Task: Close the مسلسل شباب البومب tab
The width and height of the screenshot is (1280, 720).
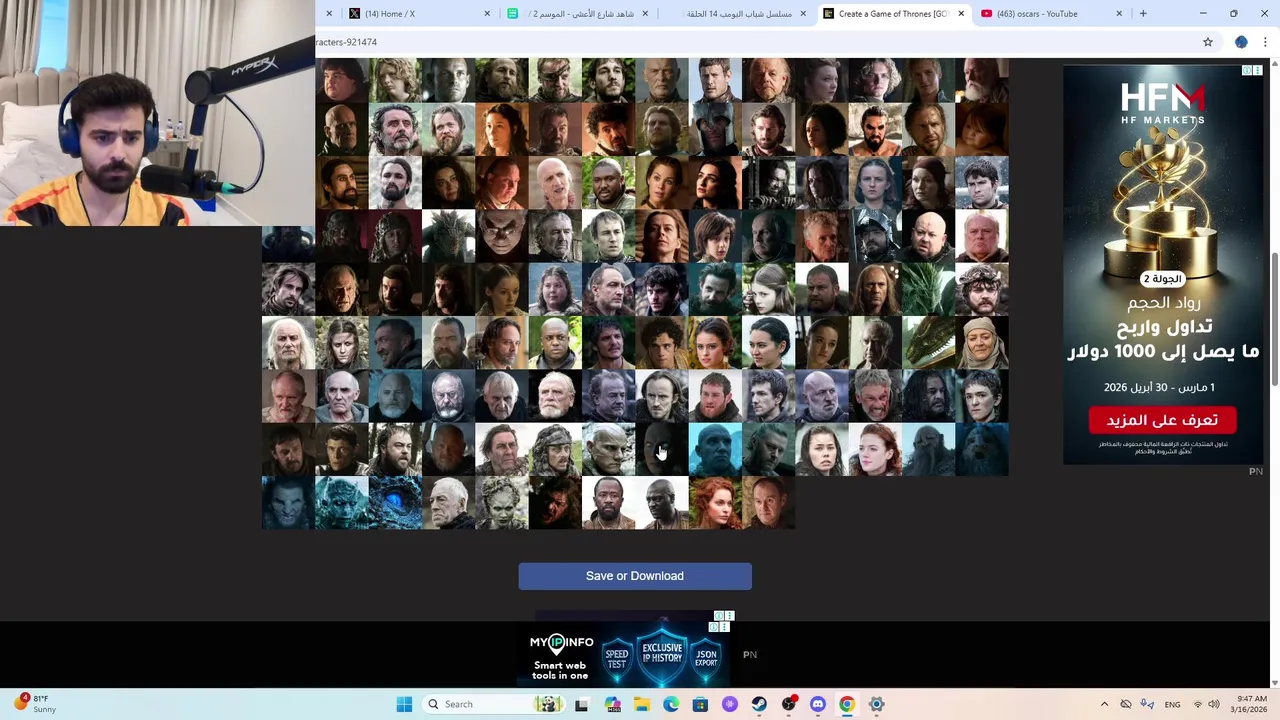Action: tap(803, 14)
